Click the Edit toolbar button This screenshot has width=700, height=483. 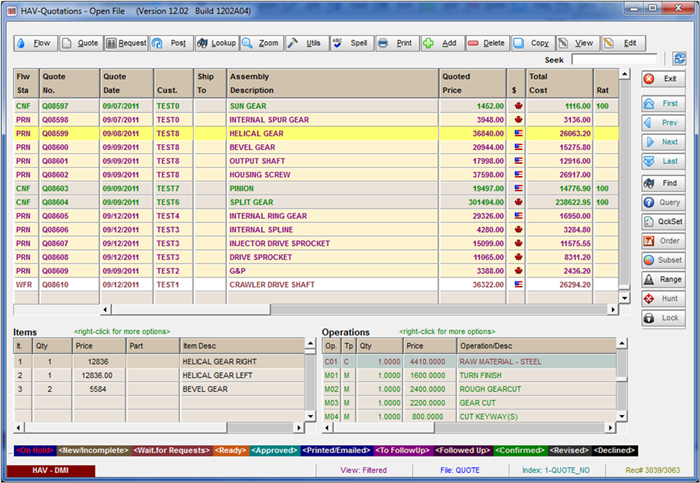pos(624,43)
